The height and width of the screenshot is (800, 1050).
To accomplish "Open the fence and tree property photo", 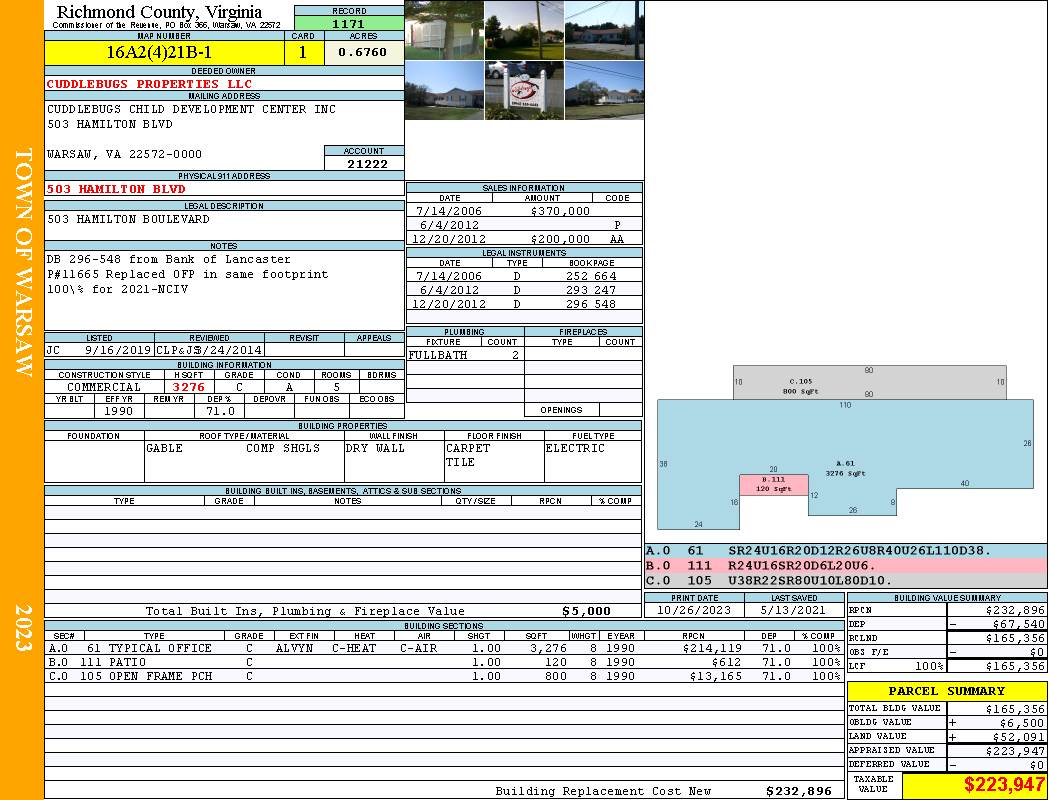I will tap(445, 30).
